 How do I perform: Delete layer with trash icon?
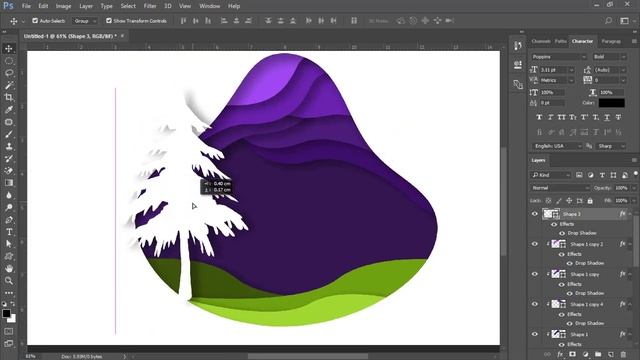pyautogui.click(x=623, y=354)
